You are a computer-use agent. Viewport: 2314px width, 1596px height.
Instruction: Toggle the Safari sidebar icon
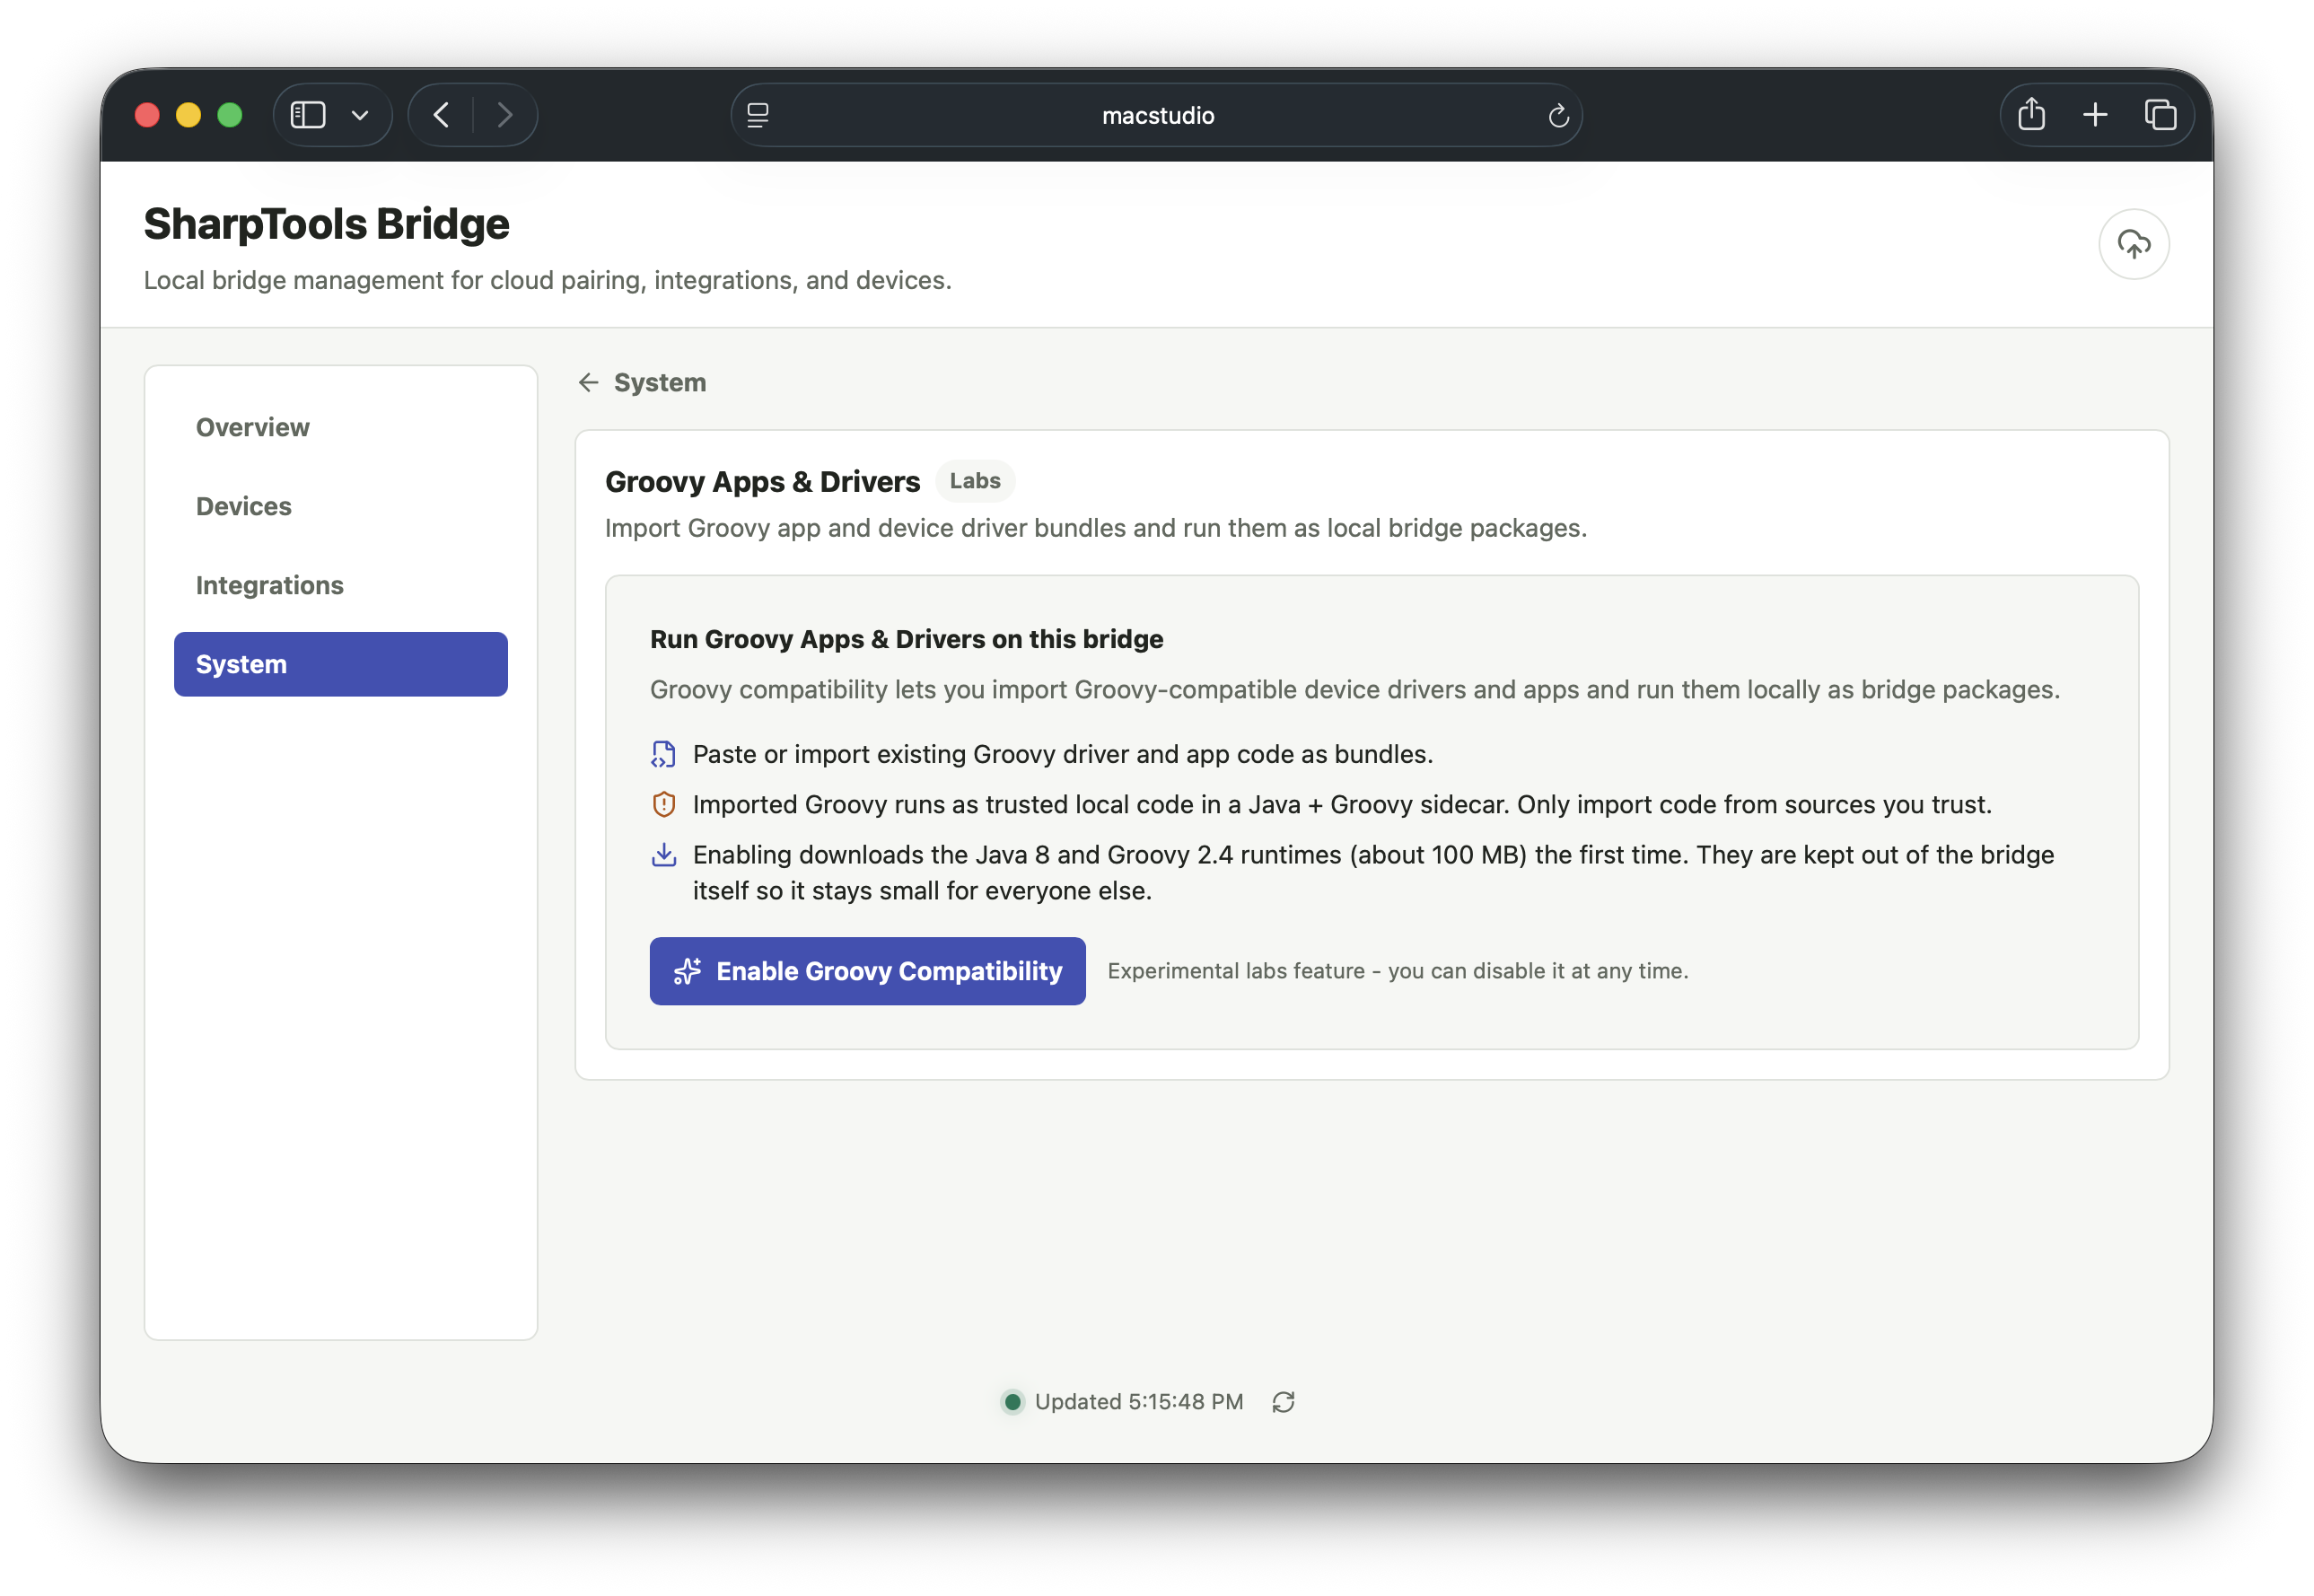pos(308,115)
